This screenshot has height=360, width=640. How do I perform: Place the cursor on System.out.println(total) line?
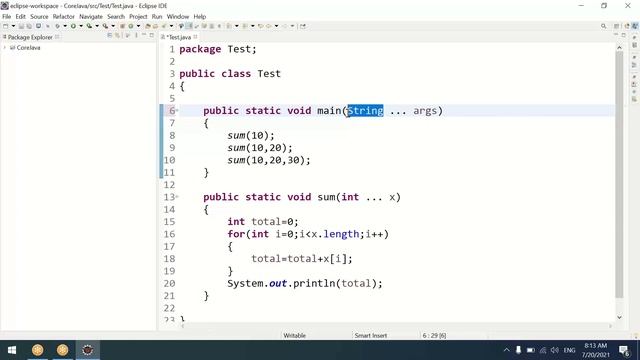click(x=305, y=283)
